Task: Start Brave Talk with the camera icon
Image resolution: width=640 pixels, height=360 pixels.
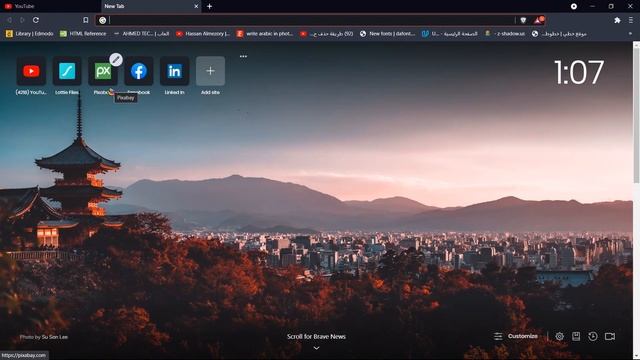Action: coord(610,336)
